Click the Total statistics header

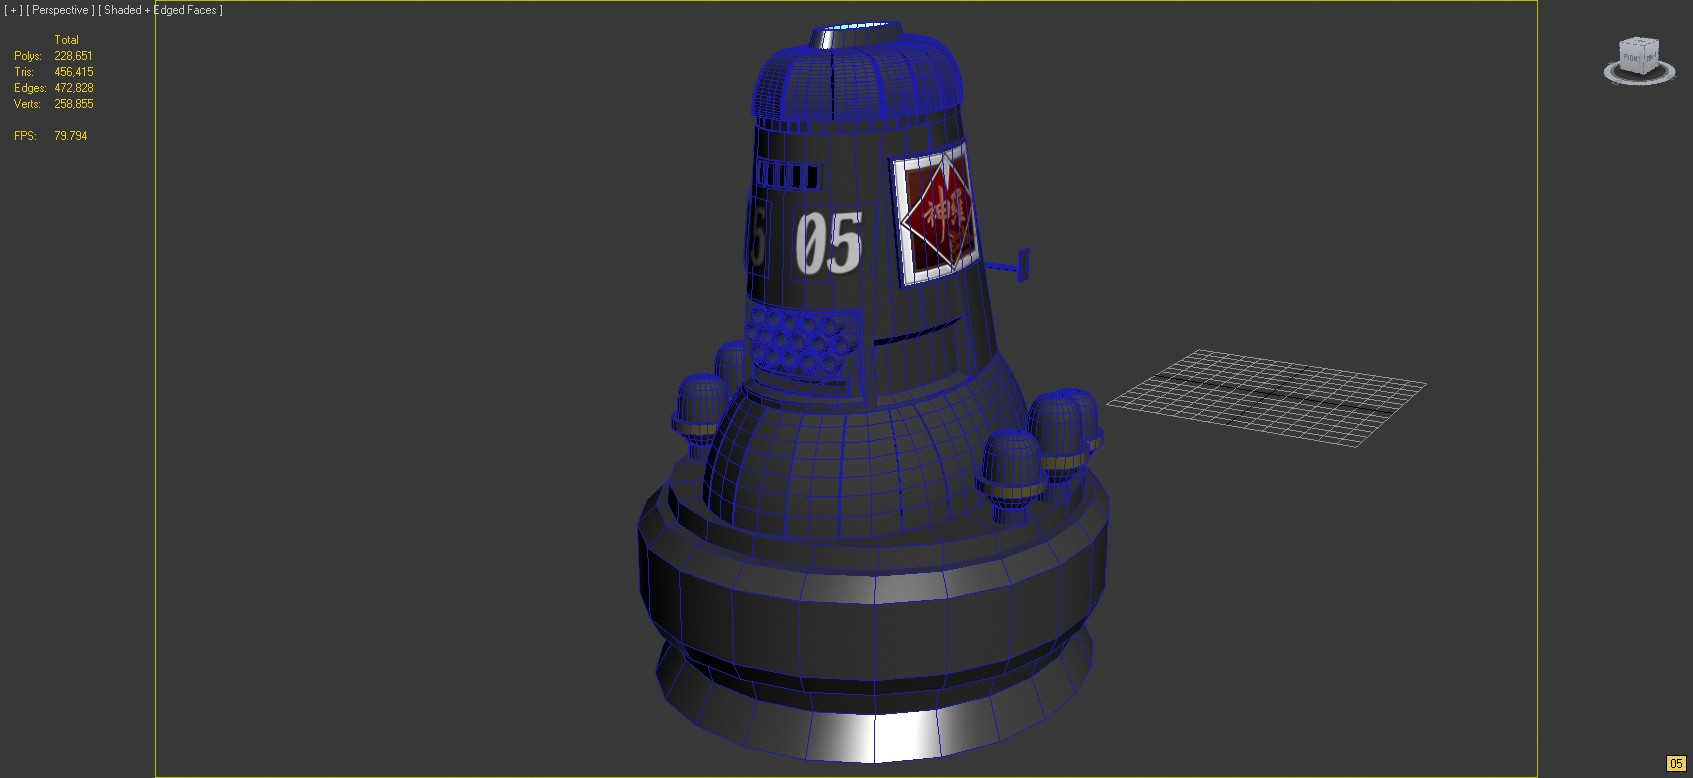[66, 40]
